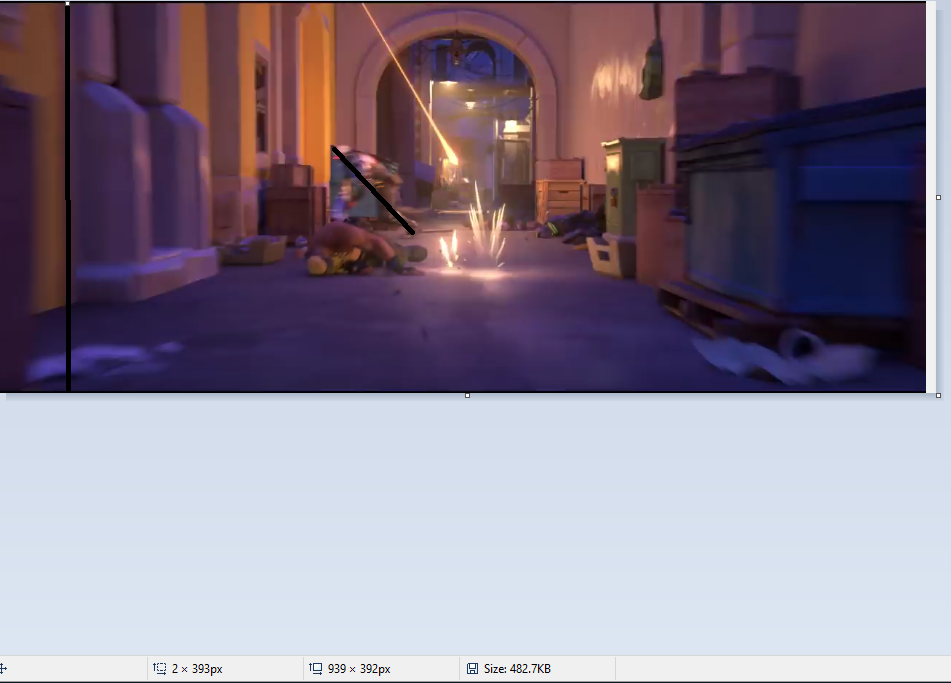Click the canvas bottom-edge middle handle
The height and width of the screenshot is (683, 951).
(x=467, y=395)
